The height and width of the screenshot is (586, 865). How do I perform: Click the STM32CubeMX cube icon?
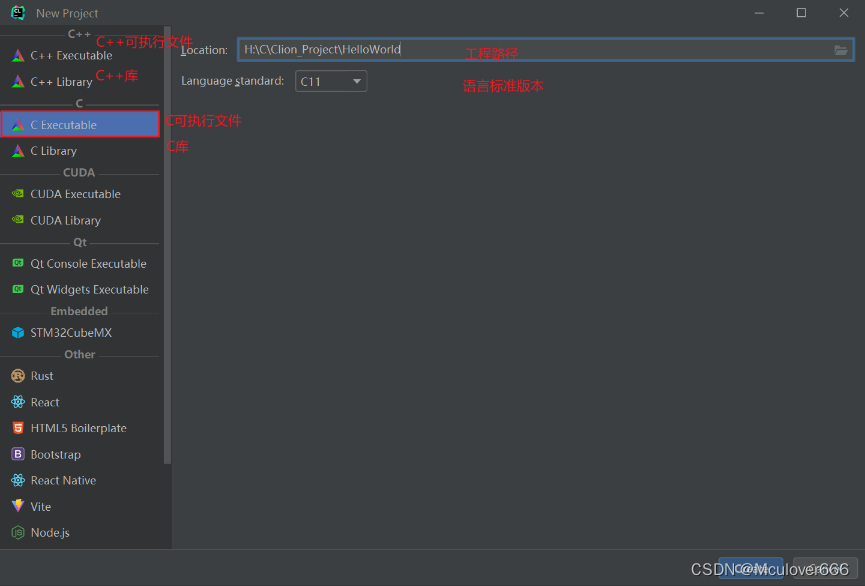pos(18,332)
